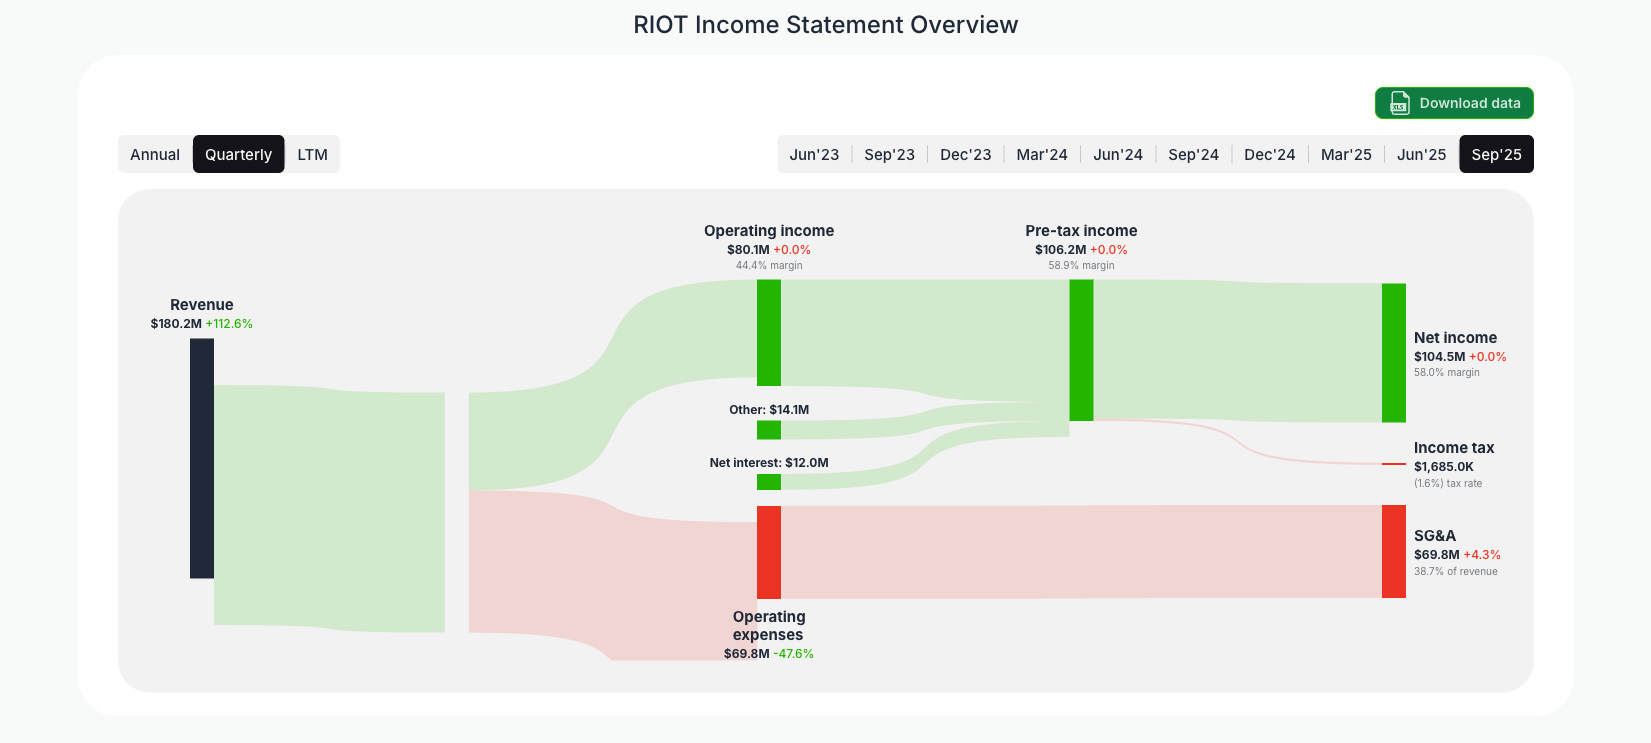Image resolution: width=1651 pixels, height=743 pixels.
Task: Select the Mar'25 quarter
Action: [x=1346, y=154]
